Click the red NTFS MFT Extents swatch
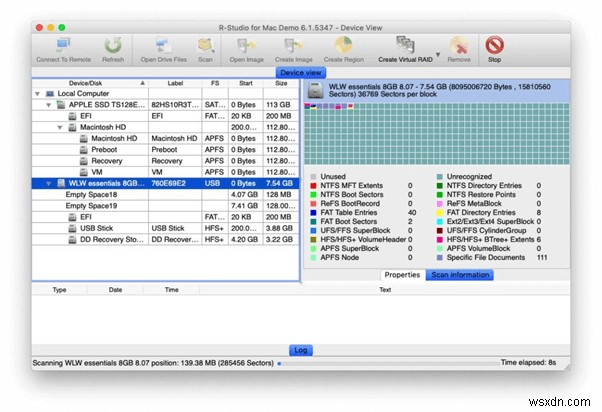The height and width of the screenshot is (412, 602). [313, 186]
